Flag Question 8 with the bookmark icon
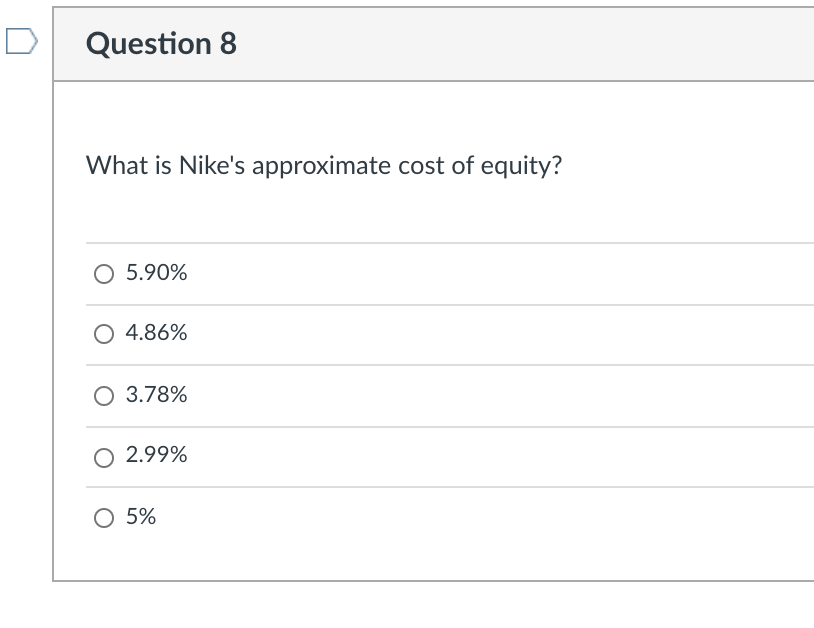 click(20, 43)
